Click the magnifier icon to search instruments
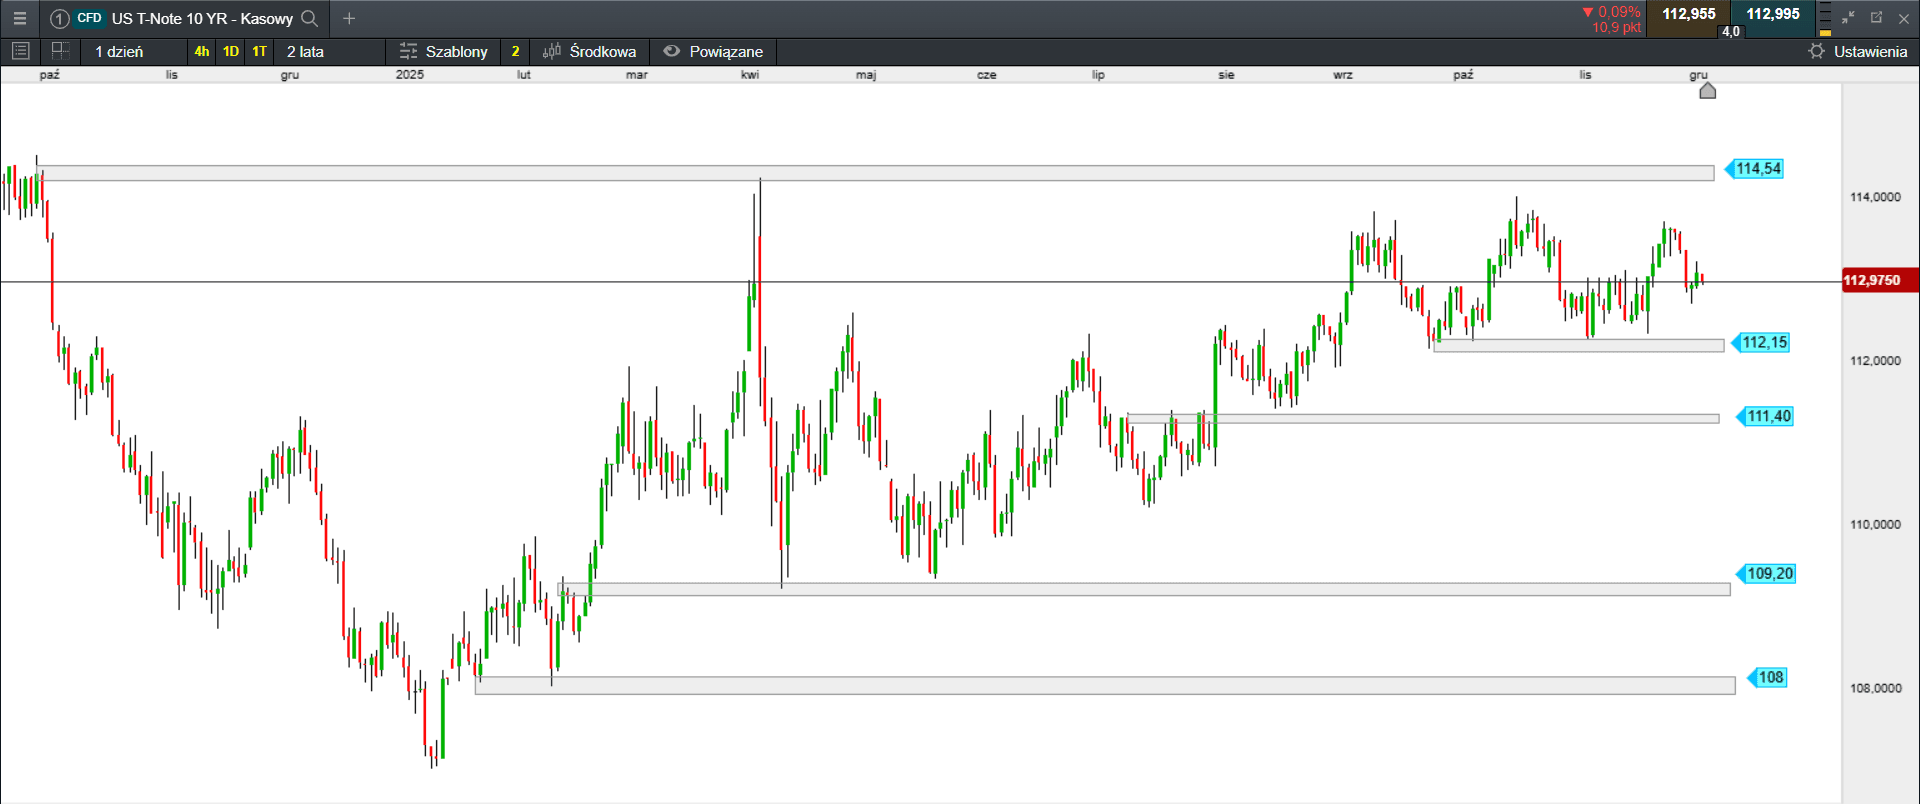The height and width of the screenshot is (804, 1920). coord(310,18)
